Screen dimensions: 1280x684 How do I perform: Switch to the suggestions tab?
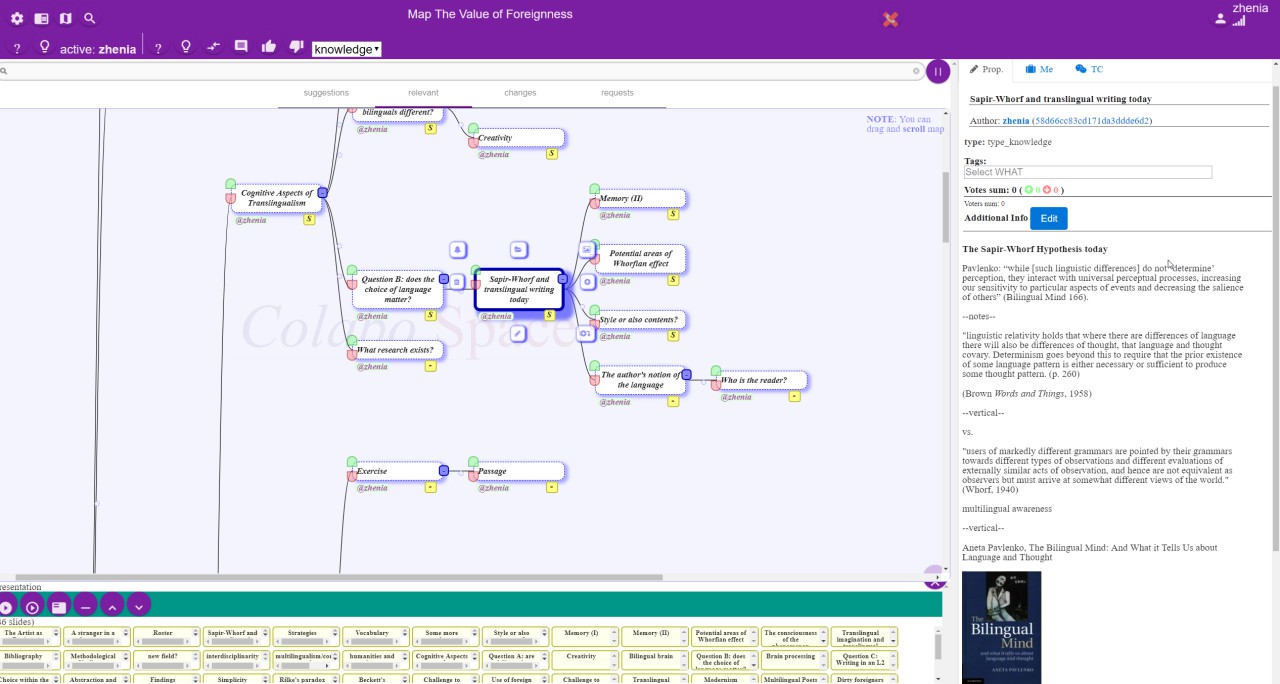tap(326, 93)
